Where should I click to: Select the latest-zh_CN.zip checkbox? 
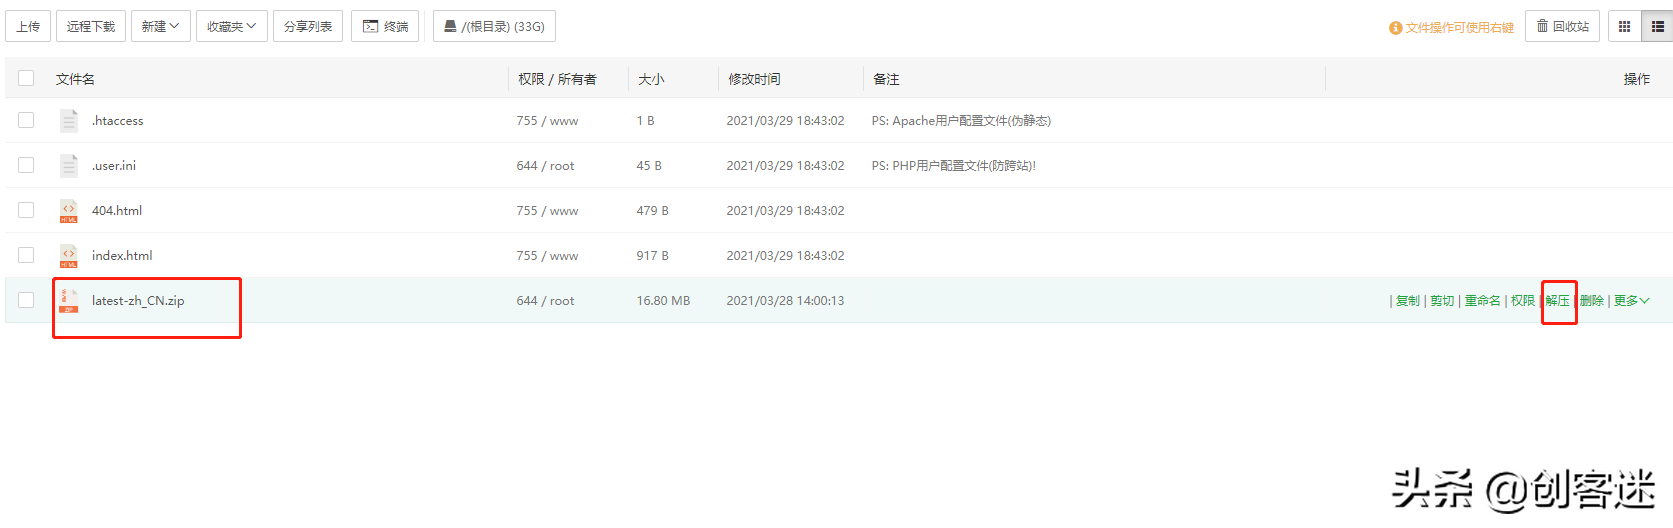click(x=26, y=300)
